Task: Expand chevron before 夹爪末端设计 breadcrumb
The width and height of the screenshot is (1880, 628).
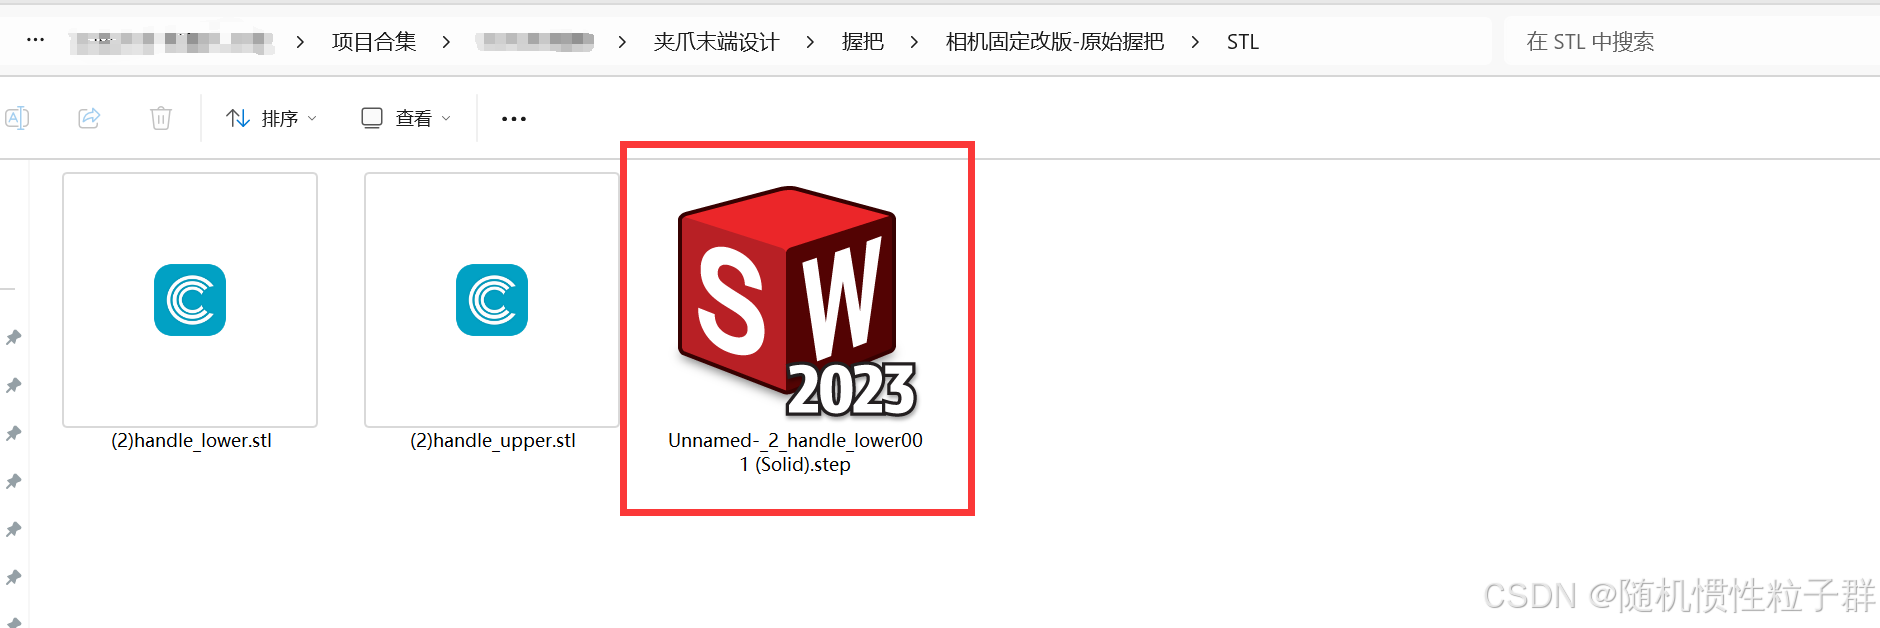Action: click(x=622, y=42)
